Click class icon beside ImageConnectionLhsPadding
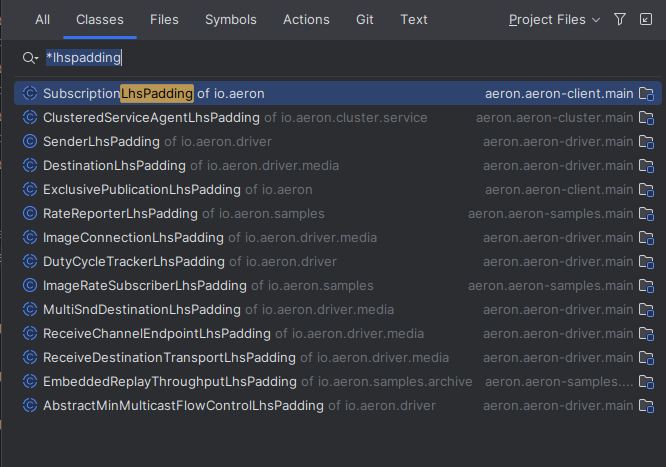Screen dimensions: 666x467 coord(30,238)
